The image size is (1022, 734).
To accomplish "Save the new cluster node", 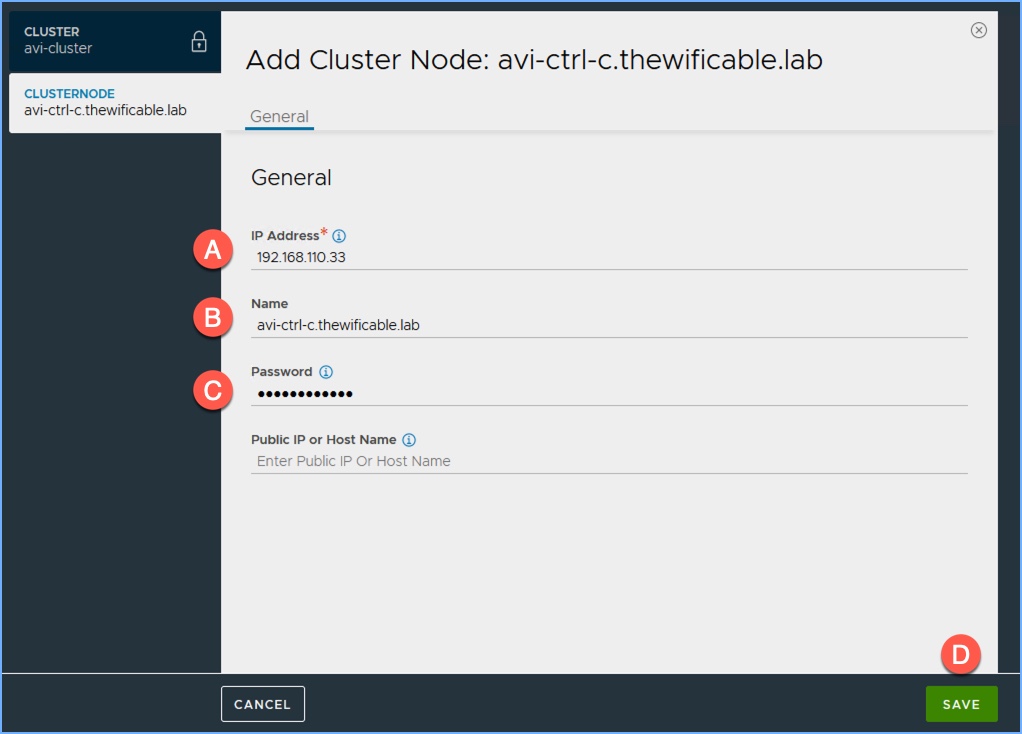I will 961,704.
